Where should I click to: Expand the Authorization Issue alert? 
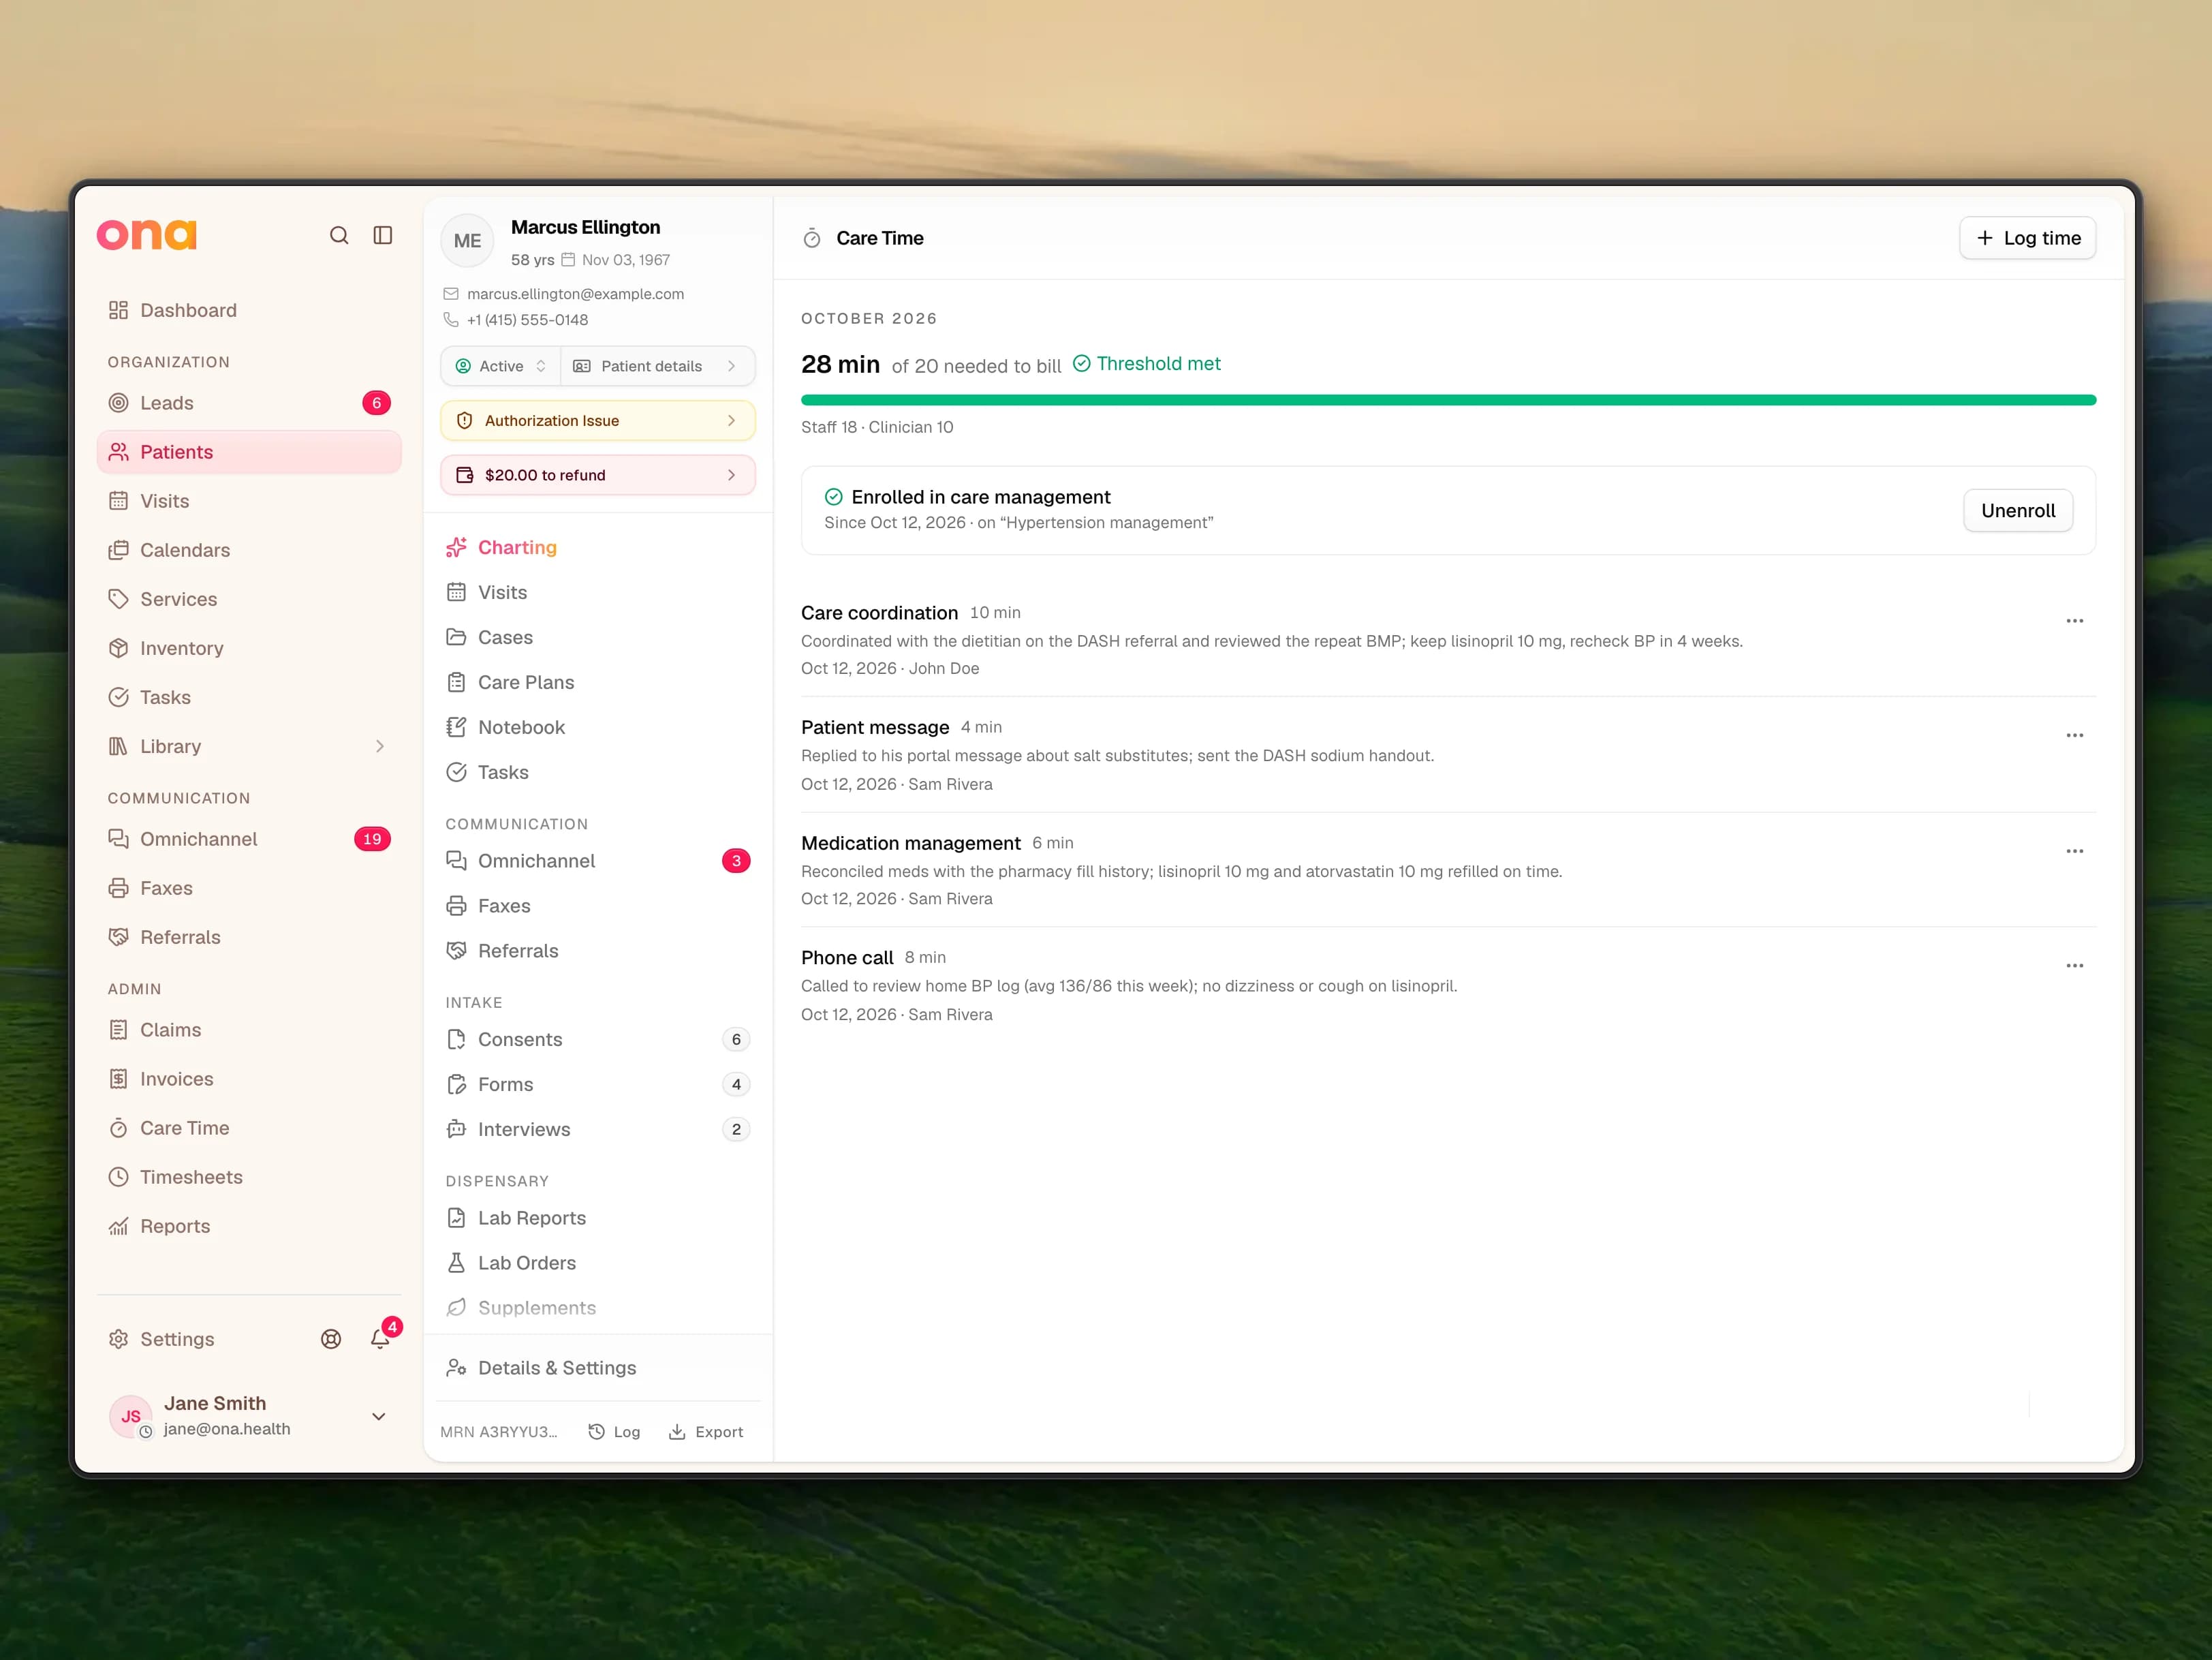coord(598,421)
